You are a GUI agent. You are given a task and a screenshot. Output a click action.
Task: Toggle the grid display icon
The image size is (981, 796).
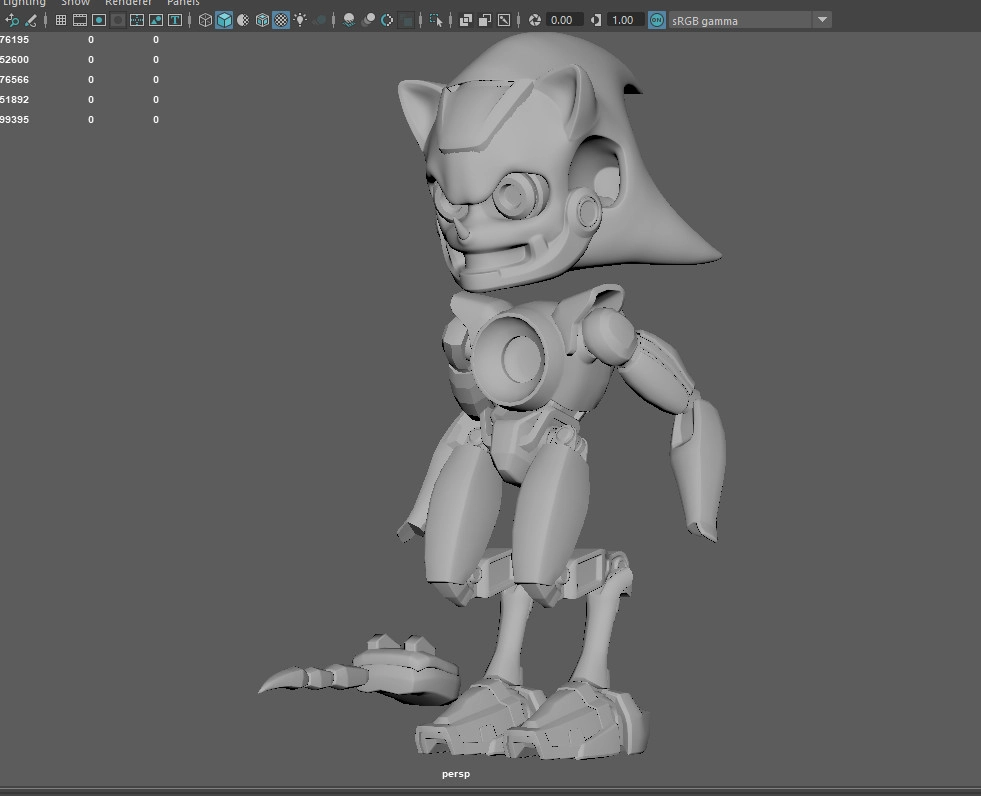coord(61,20)
